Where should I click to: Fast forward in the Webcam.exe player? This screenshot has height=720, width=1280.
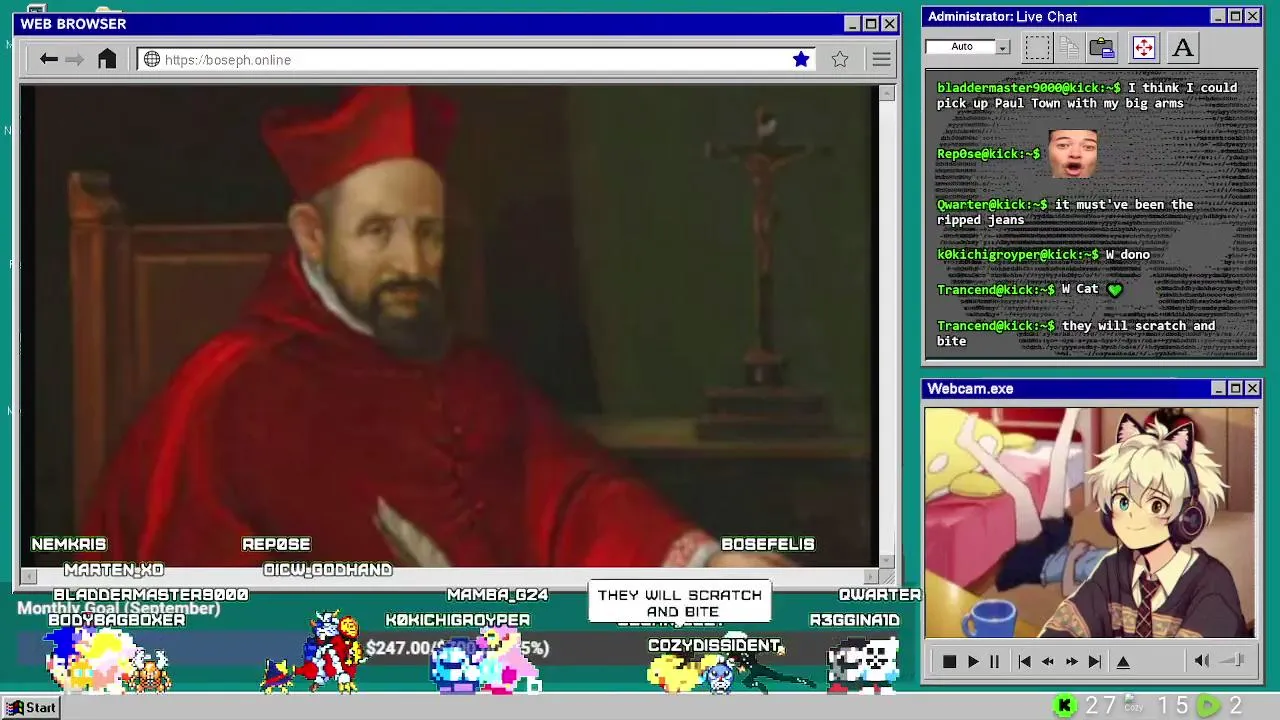[1072, 662]
